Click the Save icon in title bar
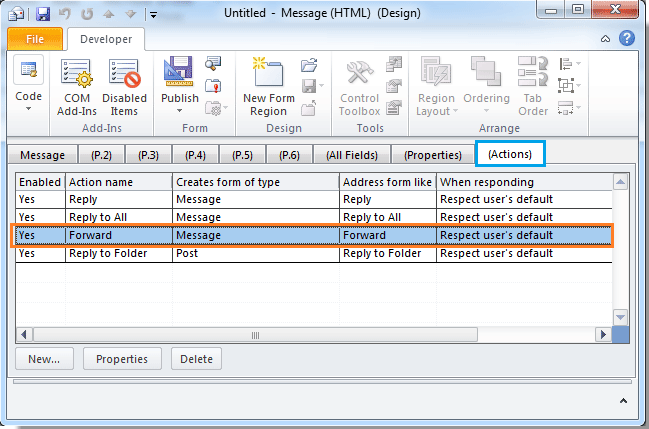The width and height of the screenshot is (649, 429). click(42, 14)
